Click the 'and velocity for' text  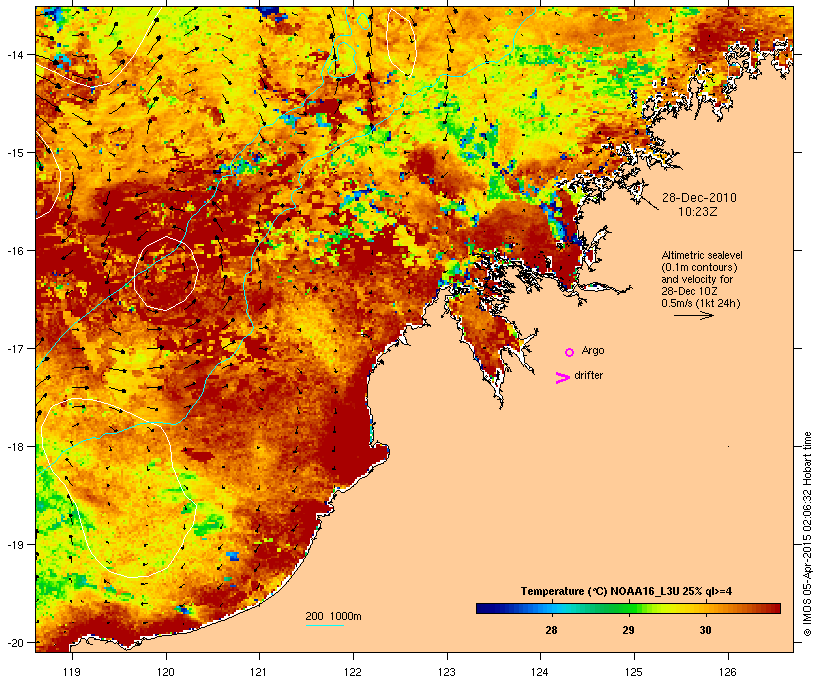[697, 279]
